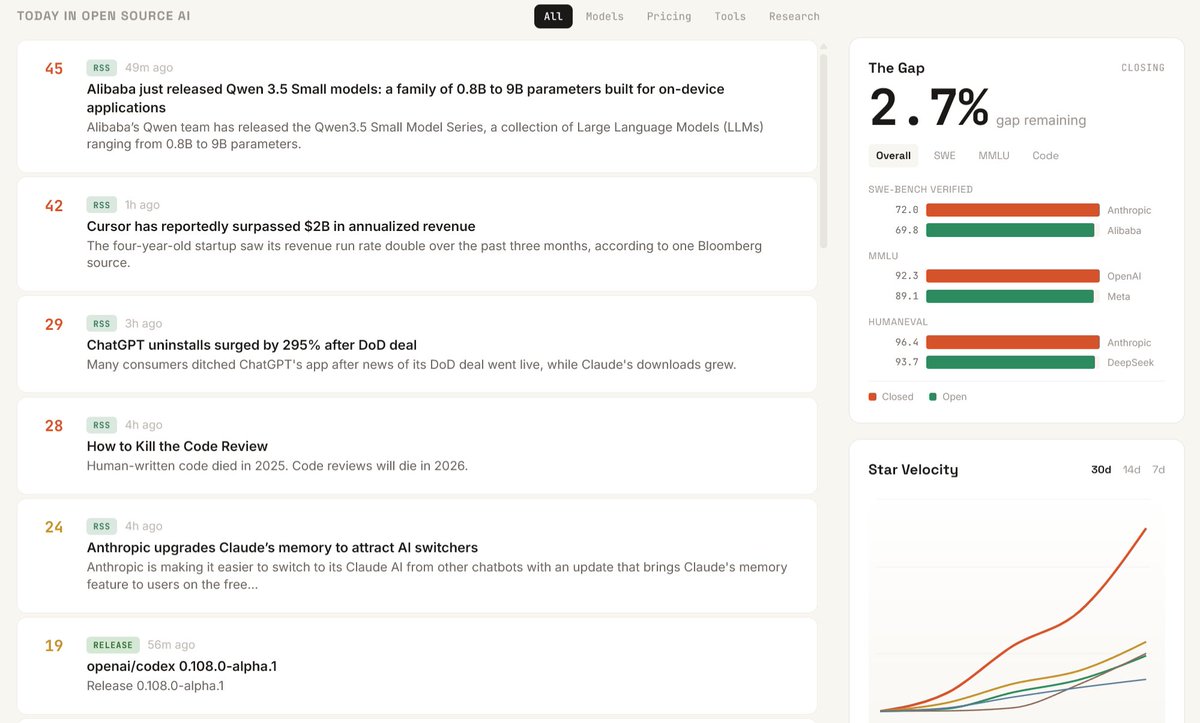This screenshot has height=723, width=1200.
Task: Click the Alibaba 69.8 bar
Action: tap(1010, 230)
